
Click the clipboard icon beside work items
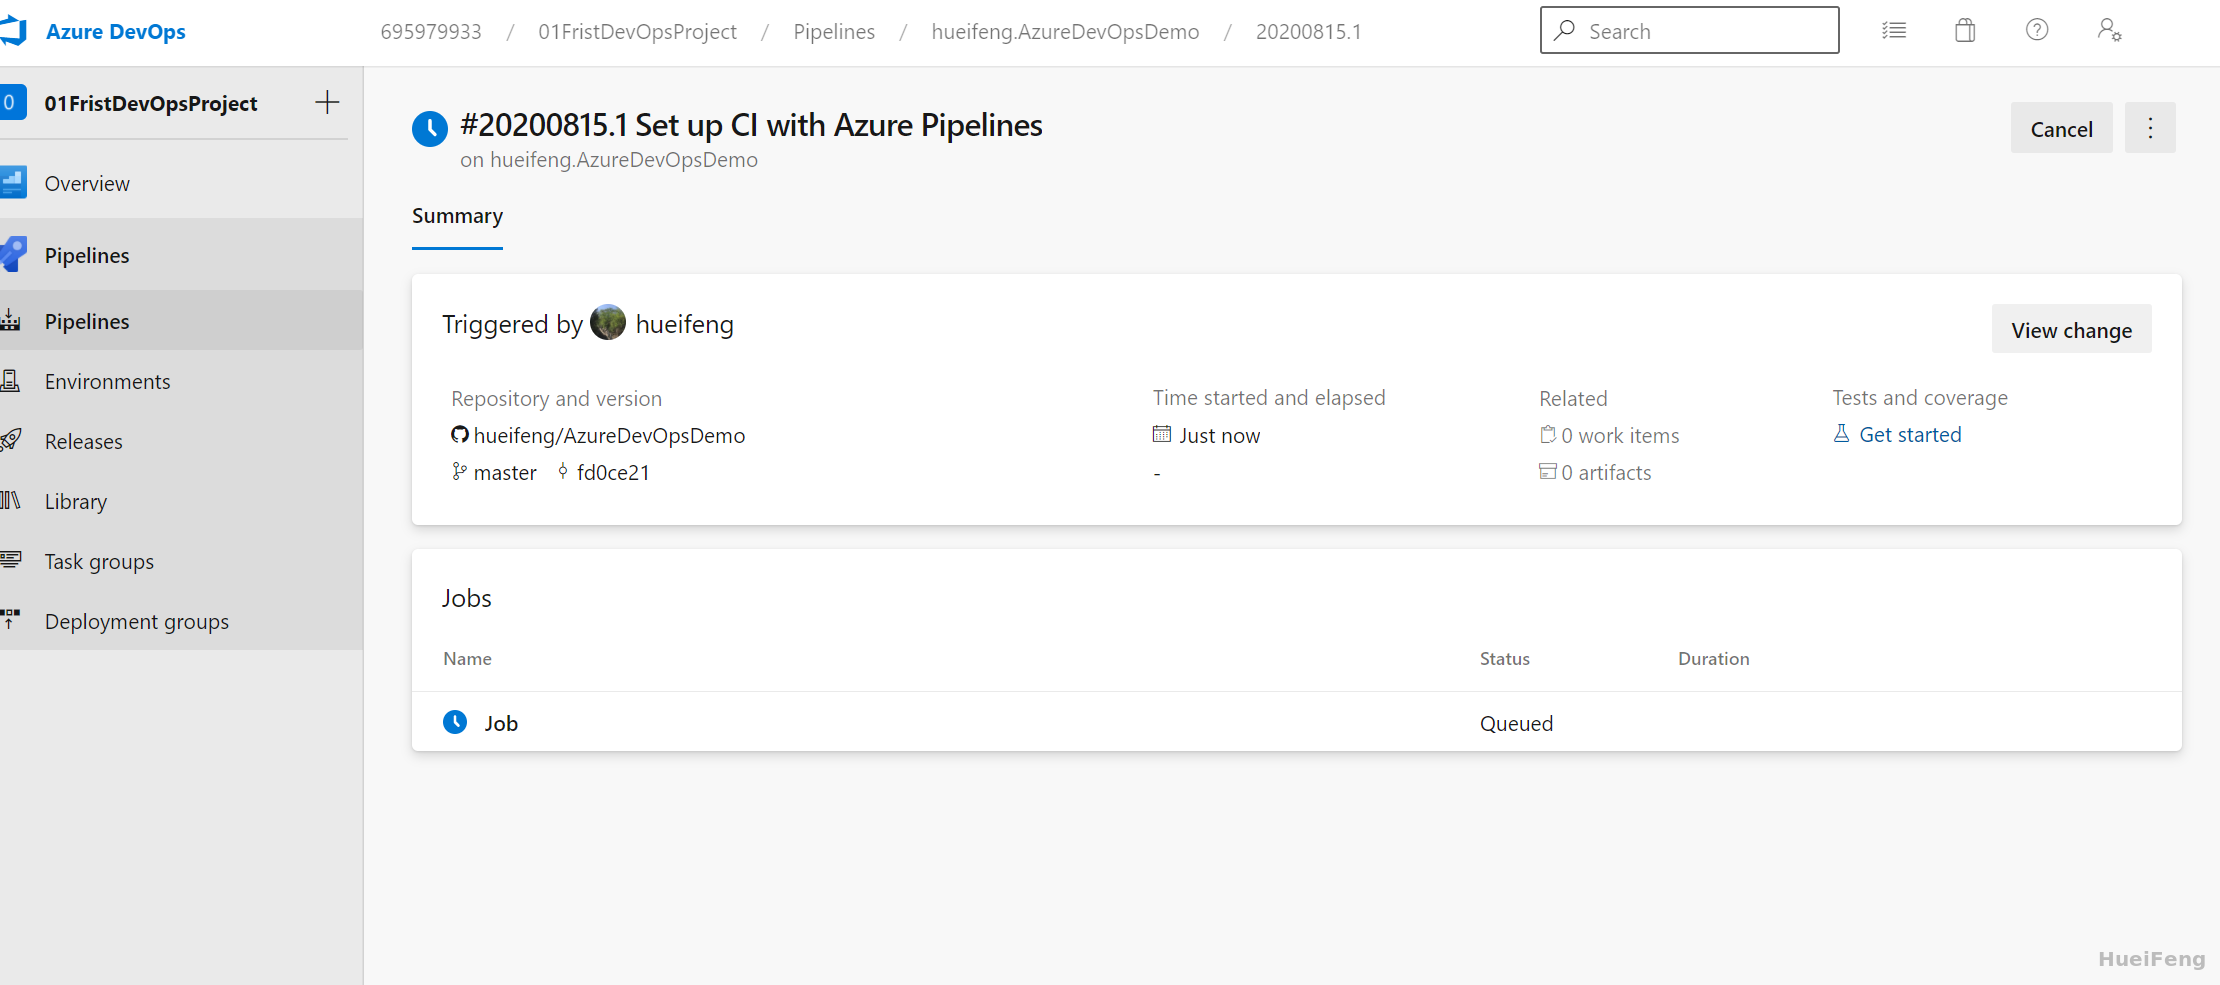pos(1548,434)
